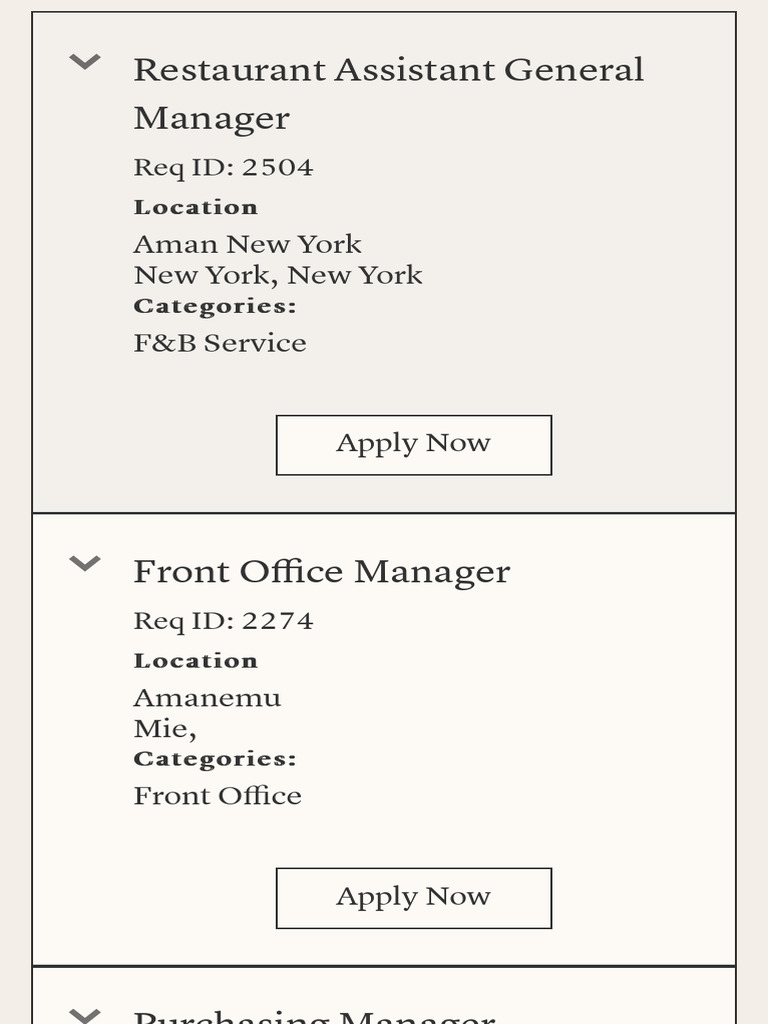The image size is (768, 1024).
Task: Click the Location label above Aman New York
Action: [x=196, y=207]
